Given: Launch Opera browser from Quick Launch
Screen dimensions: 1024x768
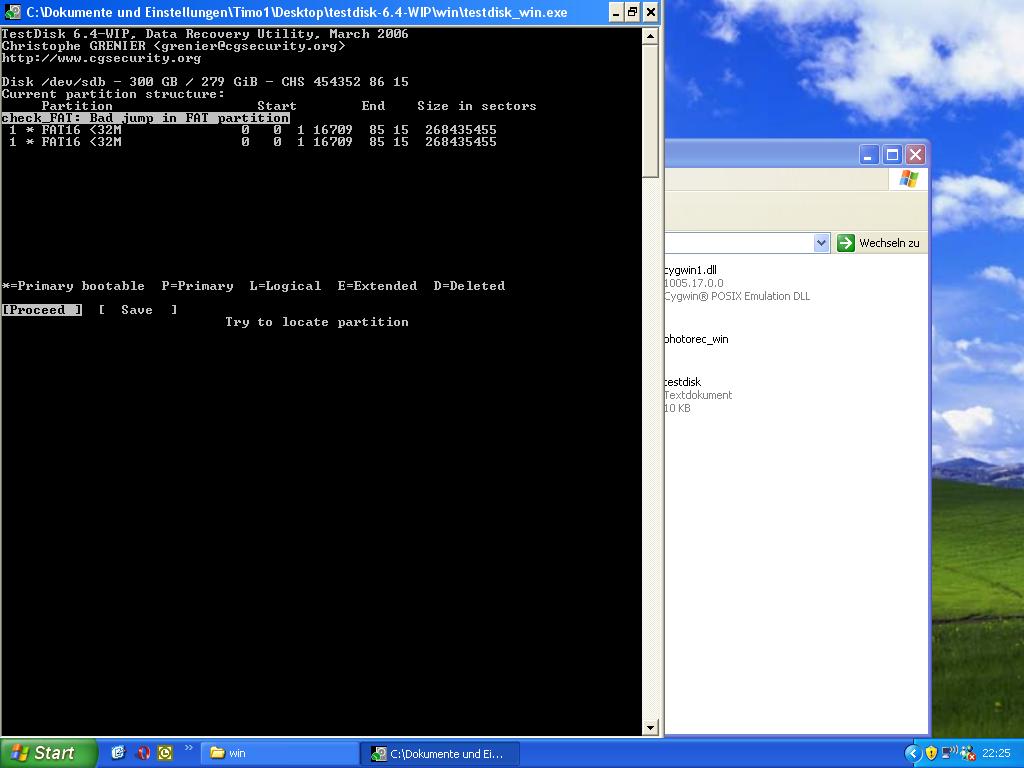Looking at the screenshot, I should click(143, 753).
